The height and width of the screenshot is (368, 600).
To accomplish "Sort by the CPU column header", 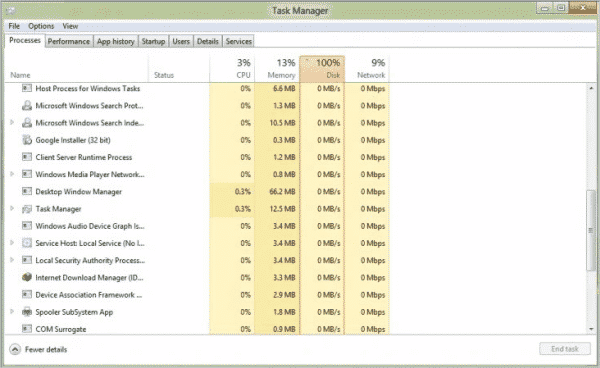I will 232,69.
